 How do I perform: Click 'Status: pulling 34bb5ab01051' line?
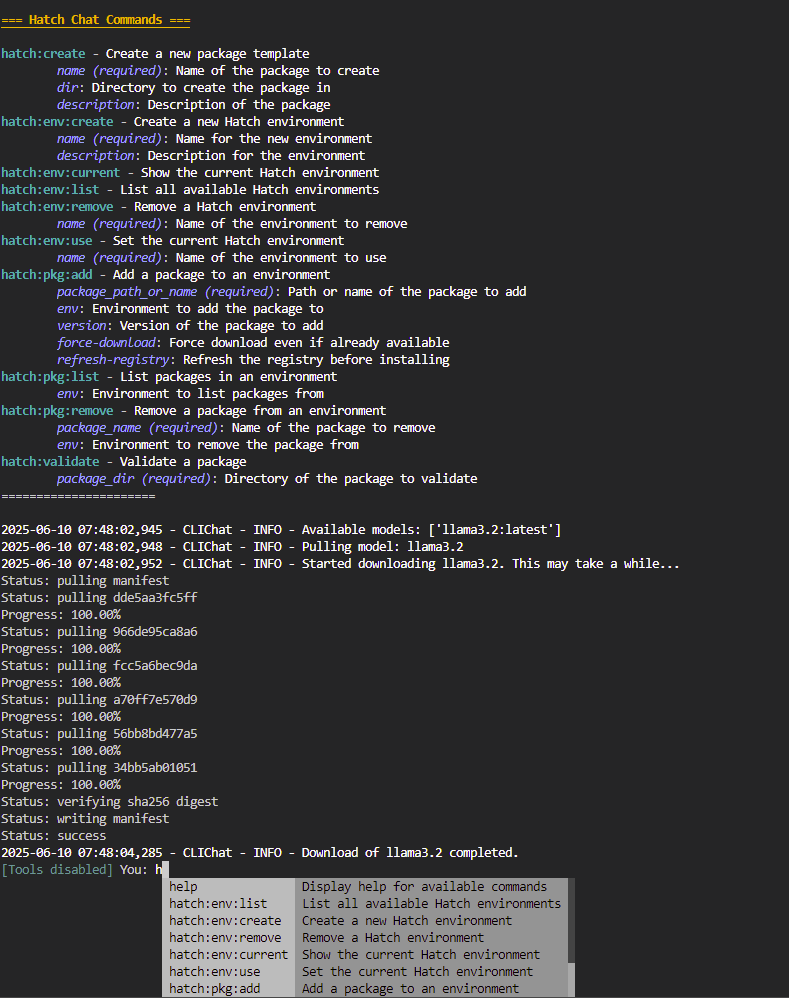(99, 768)
